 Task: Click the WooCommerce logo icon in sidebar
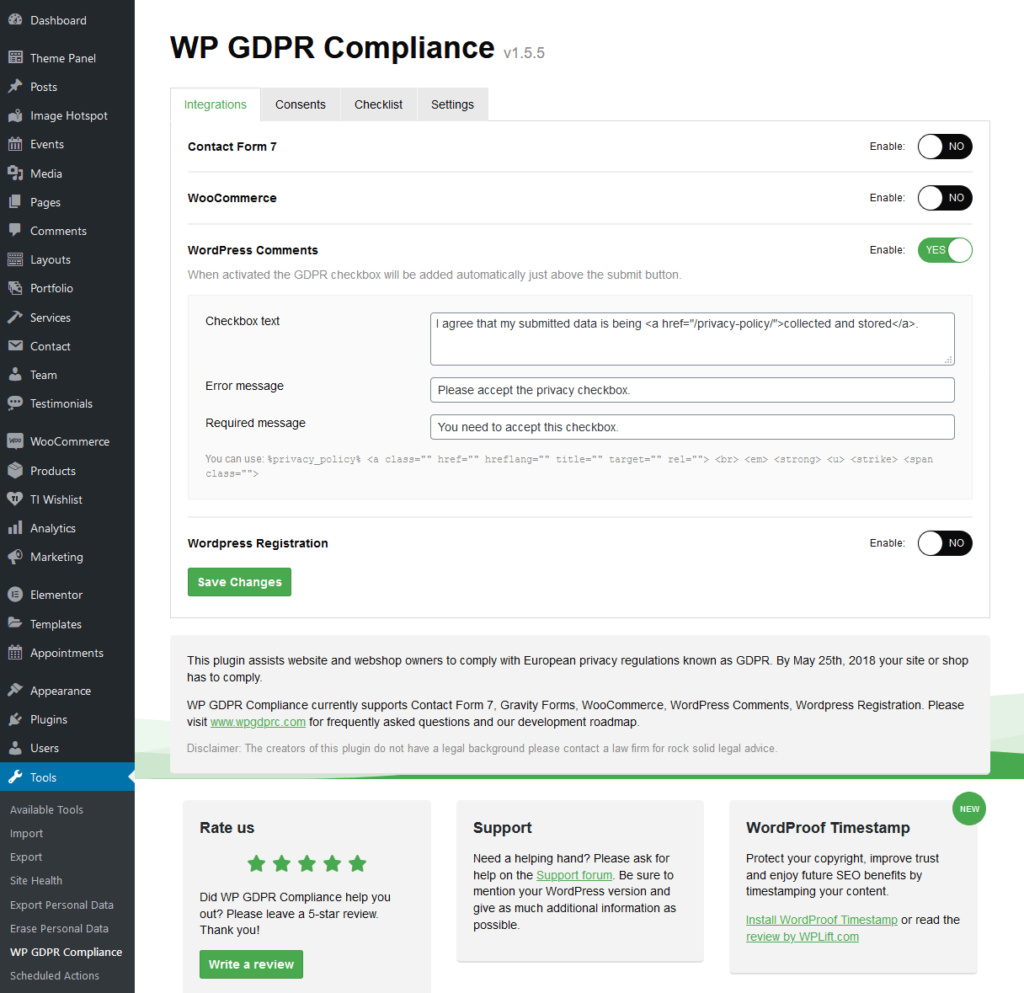[15, 441]
